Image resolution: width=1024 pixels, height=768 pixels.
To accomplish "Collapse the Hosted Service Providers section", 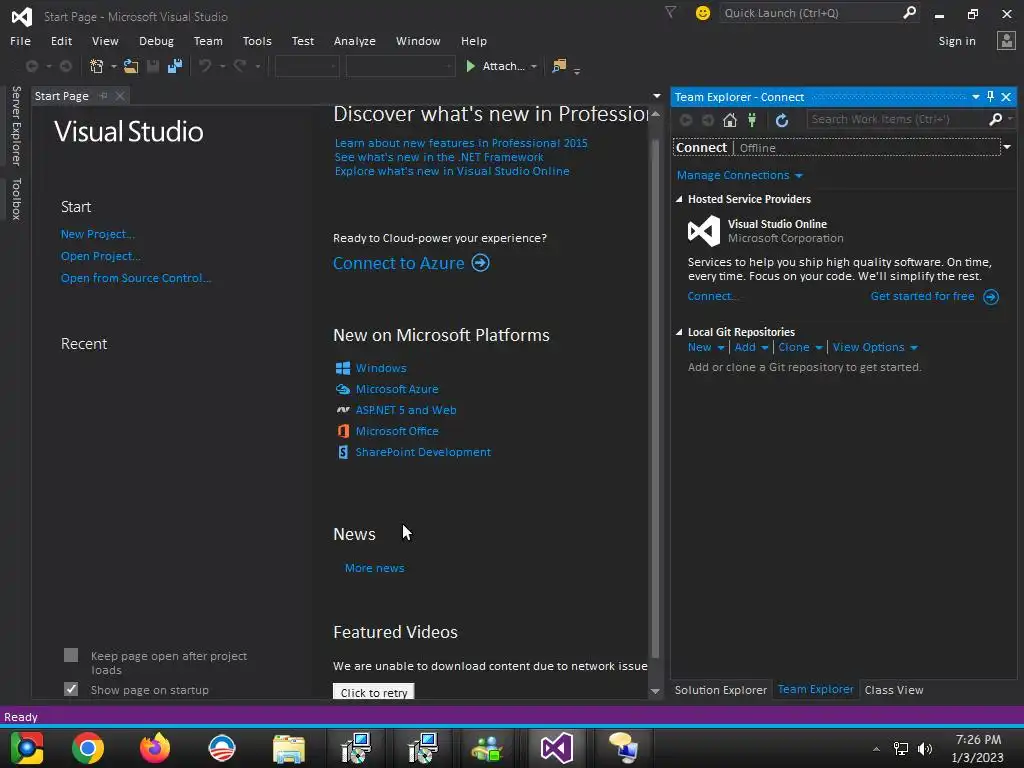I will [x=679, y=199].
